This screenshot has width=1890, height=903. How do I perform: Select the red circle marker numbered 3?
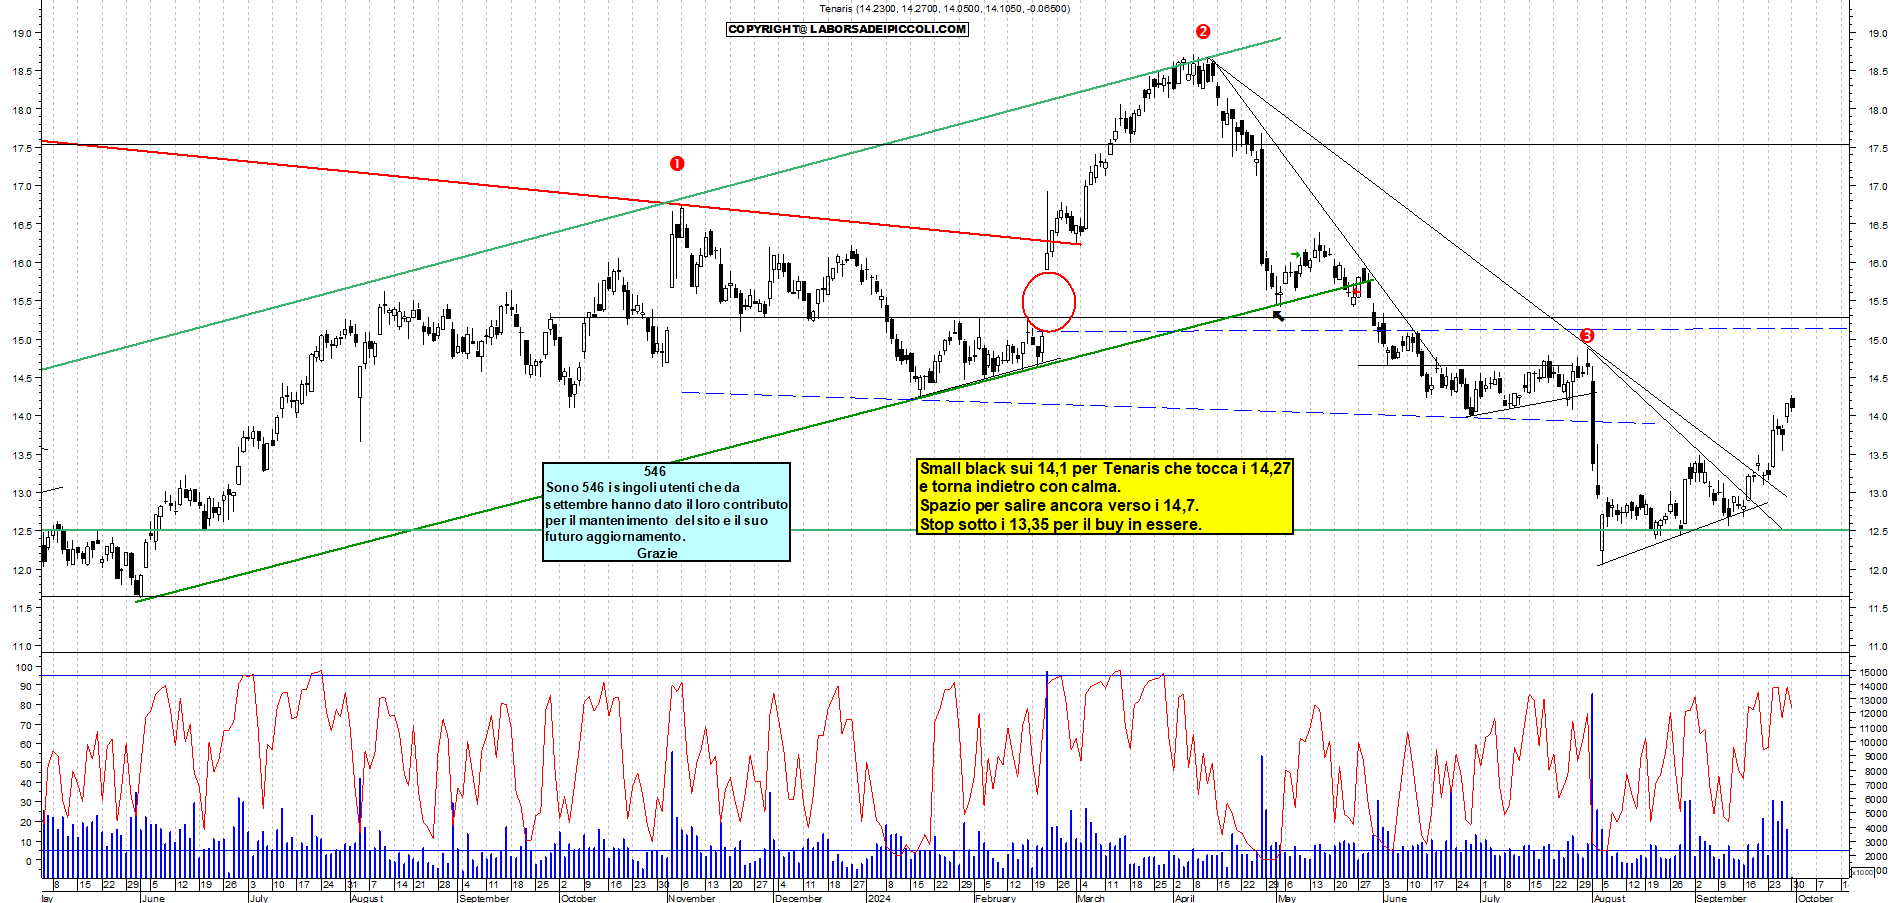click(1587, 335)
